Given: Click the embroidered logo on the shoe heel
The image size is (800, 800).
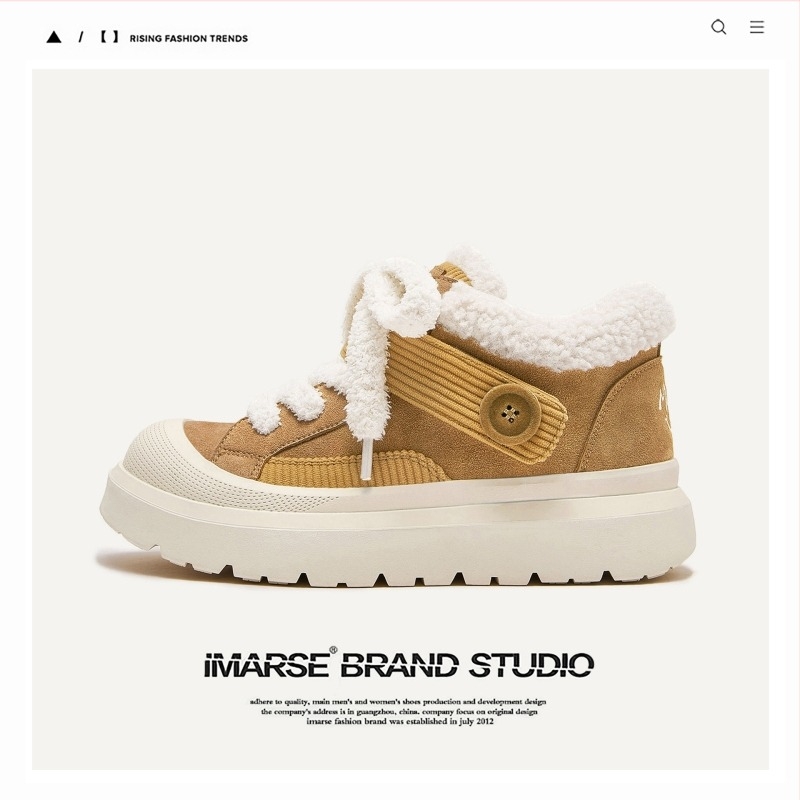Looking at the screenshot, I should click(x=664, y=401).
